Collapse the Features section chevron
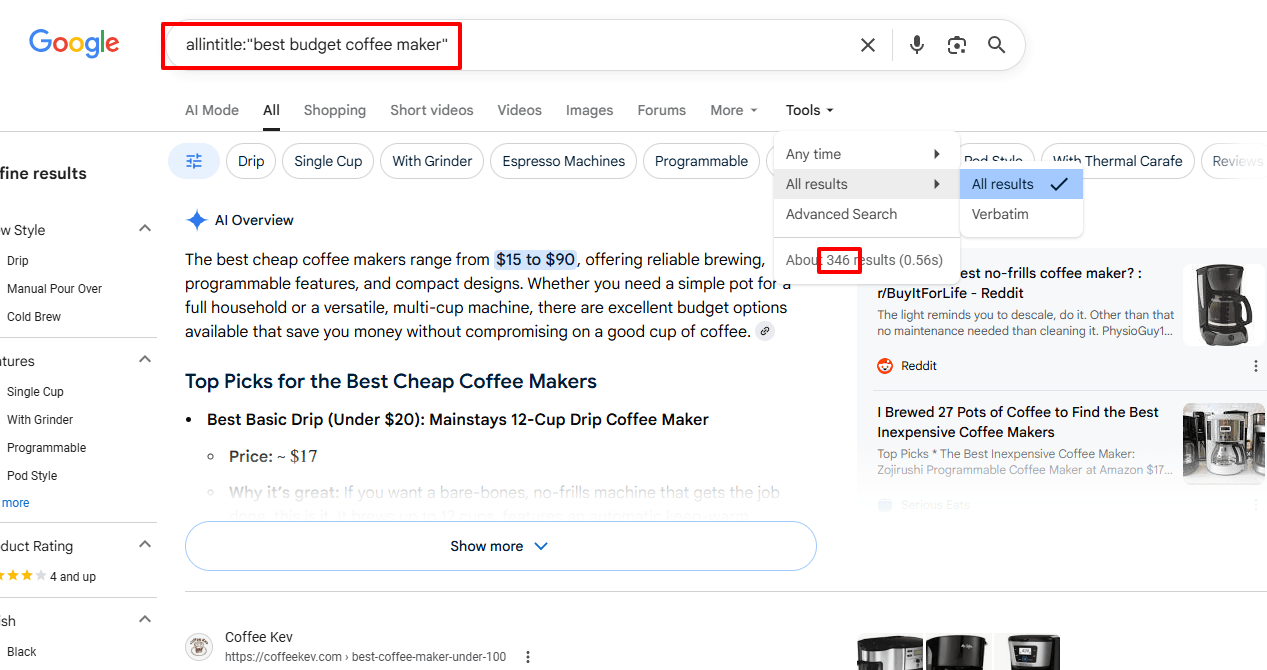Viewport: 1267px width, 670px height. [x=145, y=360]
